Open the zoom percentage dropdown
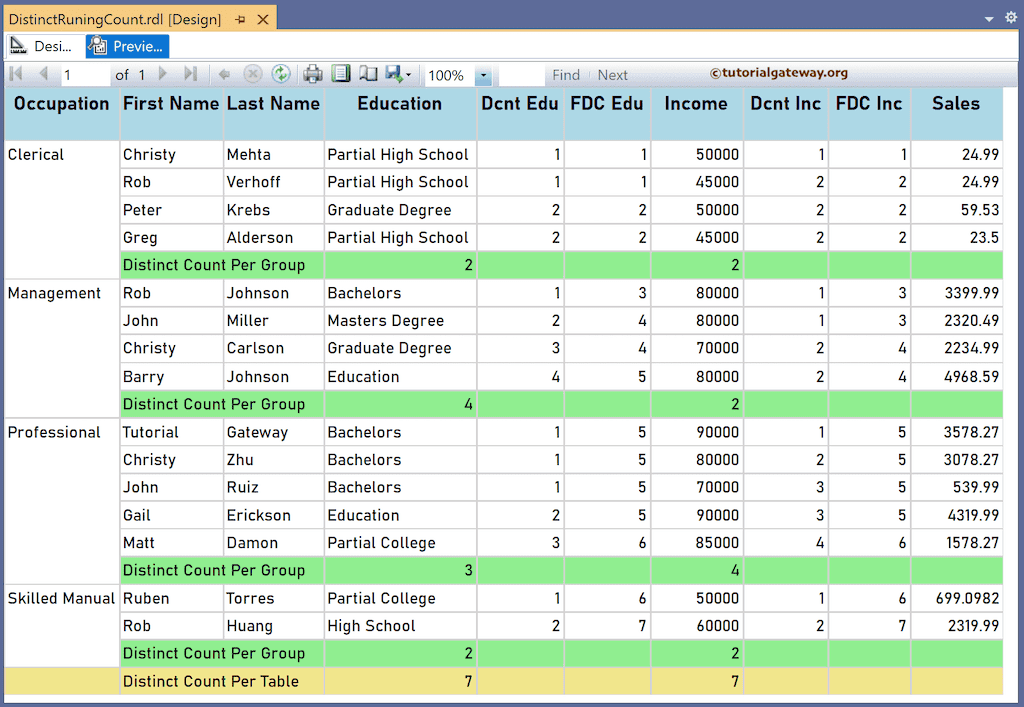Screen dimensions: 1024x707 (x=483, y=74)
